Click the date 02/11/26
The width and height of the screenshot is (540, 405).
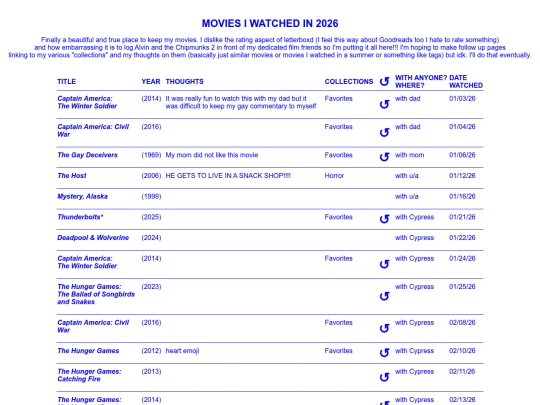pos(462,371)
